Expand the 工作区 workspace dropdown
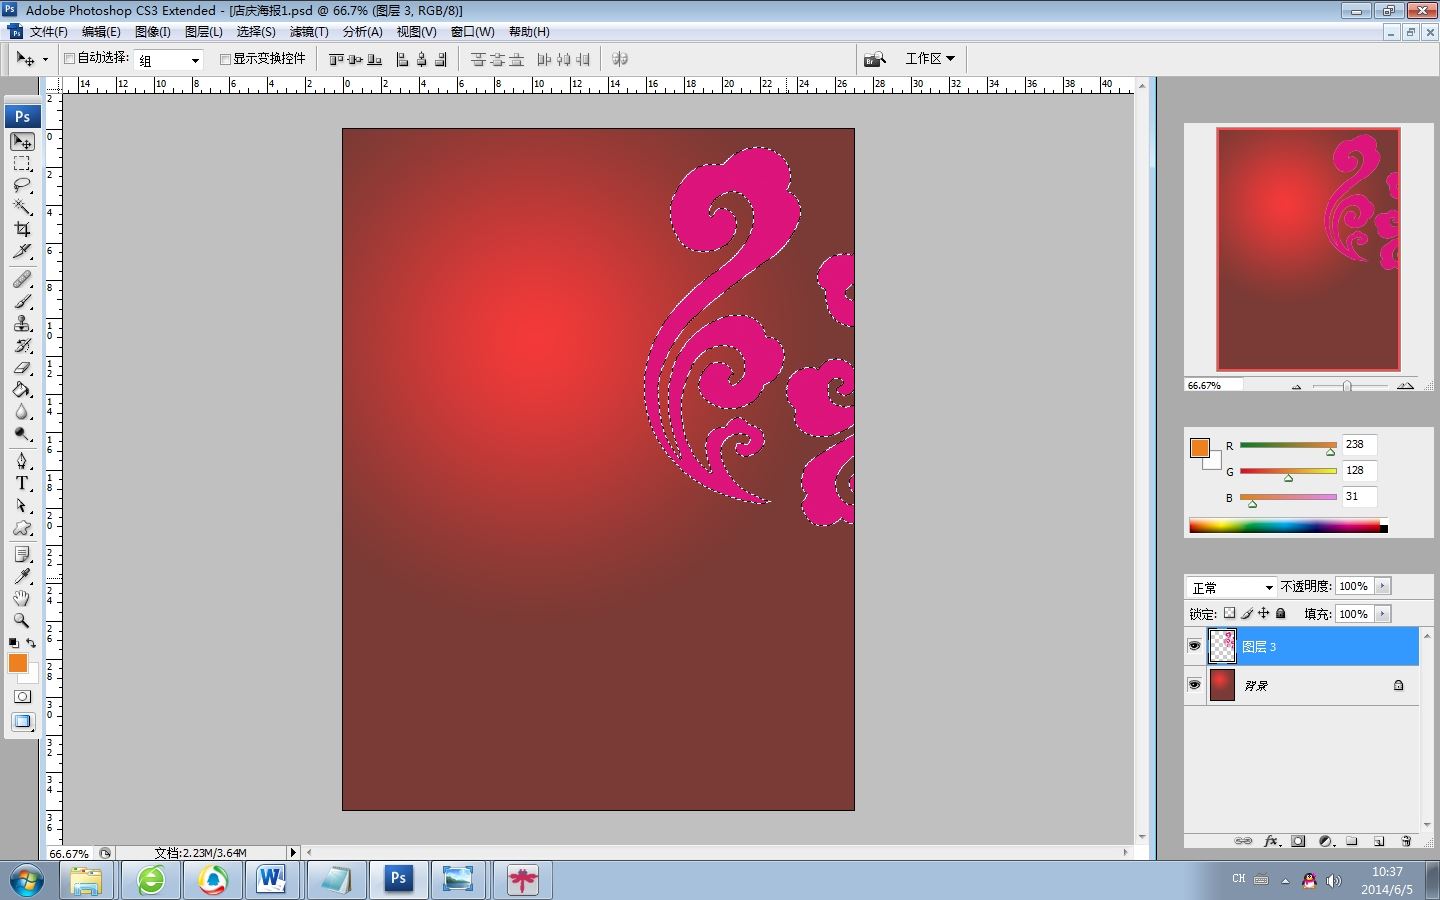Image resolution: width=1440 pixels, height=900 pixels. click(x=929, y=59)
